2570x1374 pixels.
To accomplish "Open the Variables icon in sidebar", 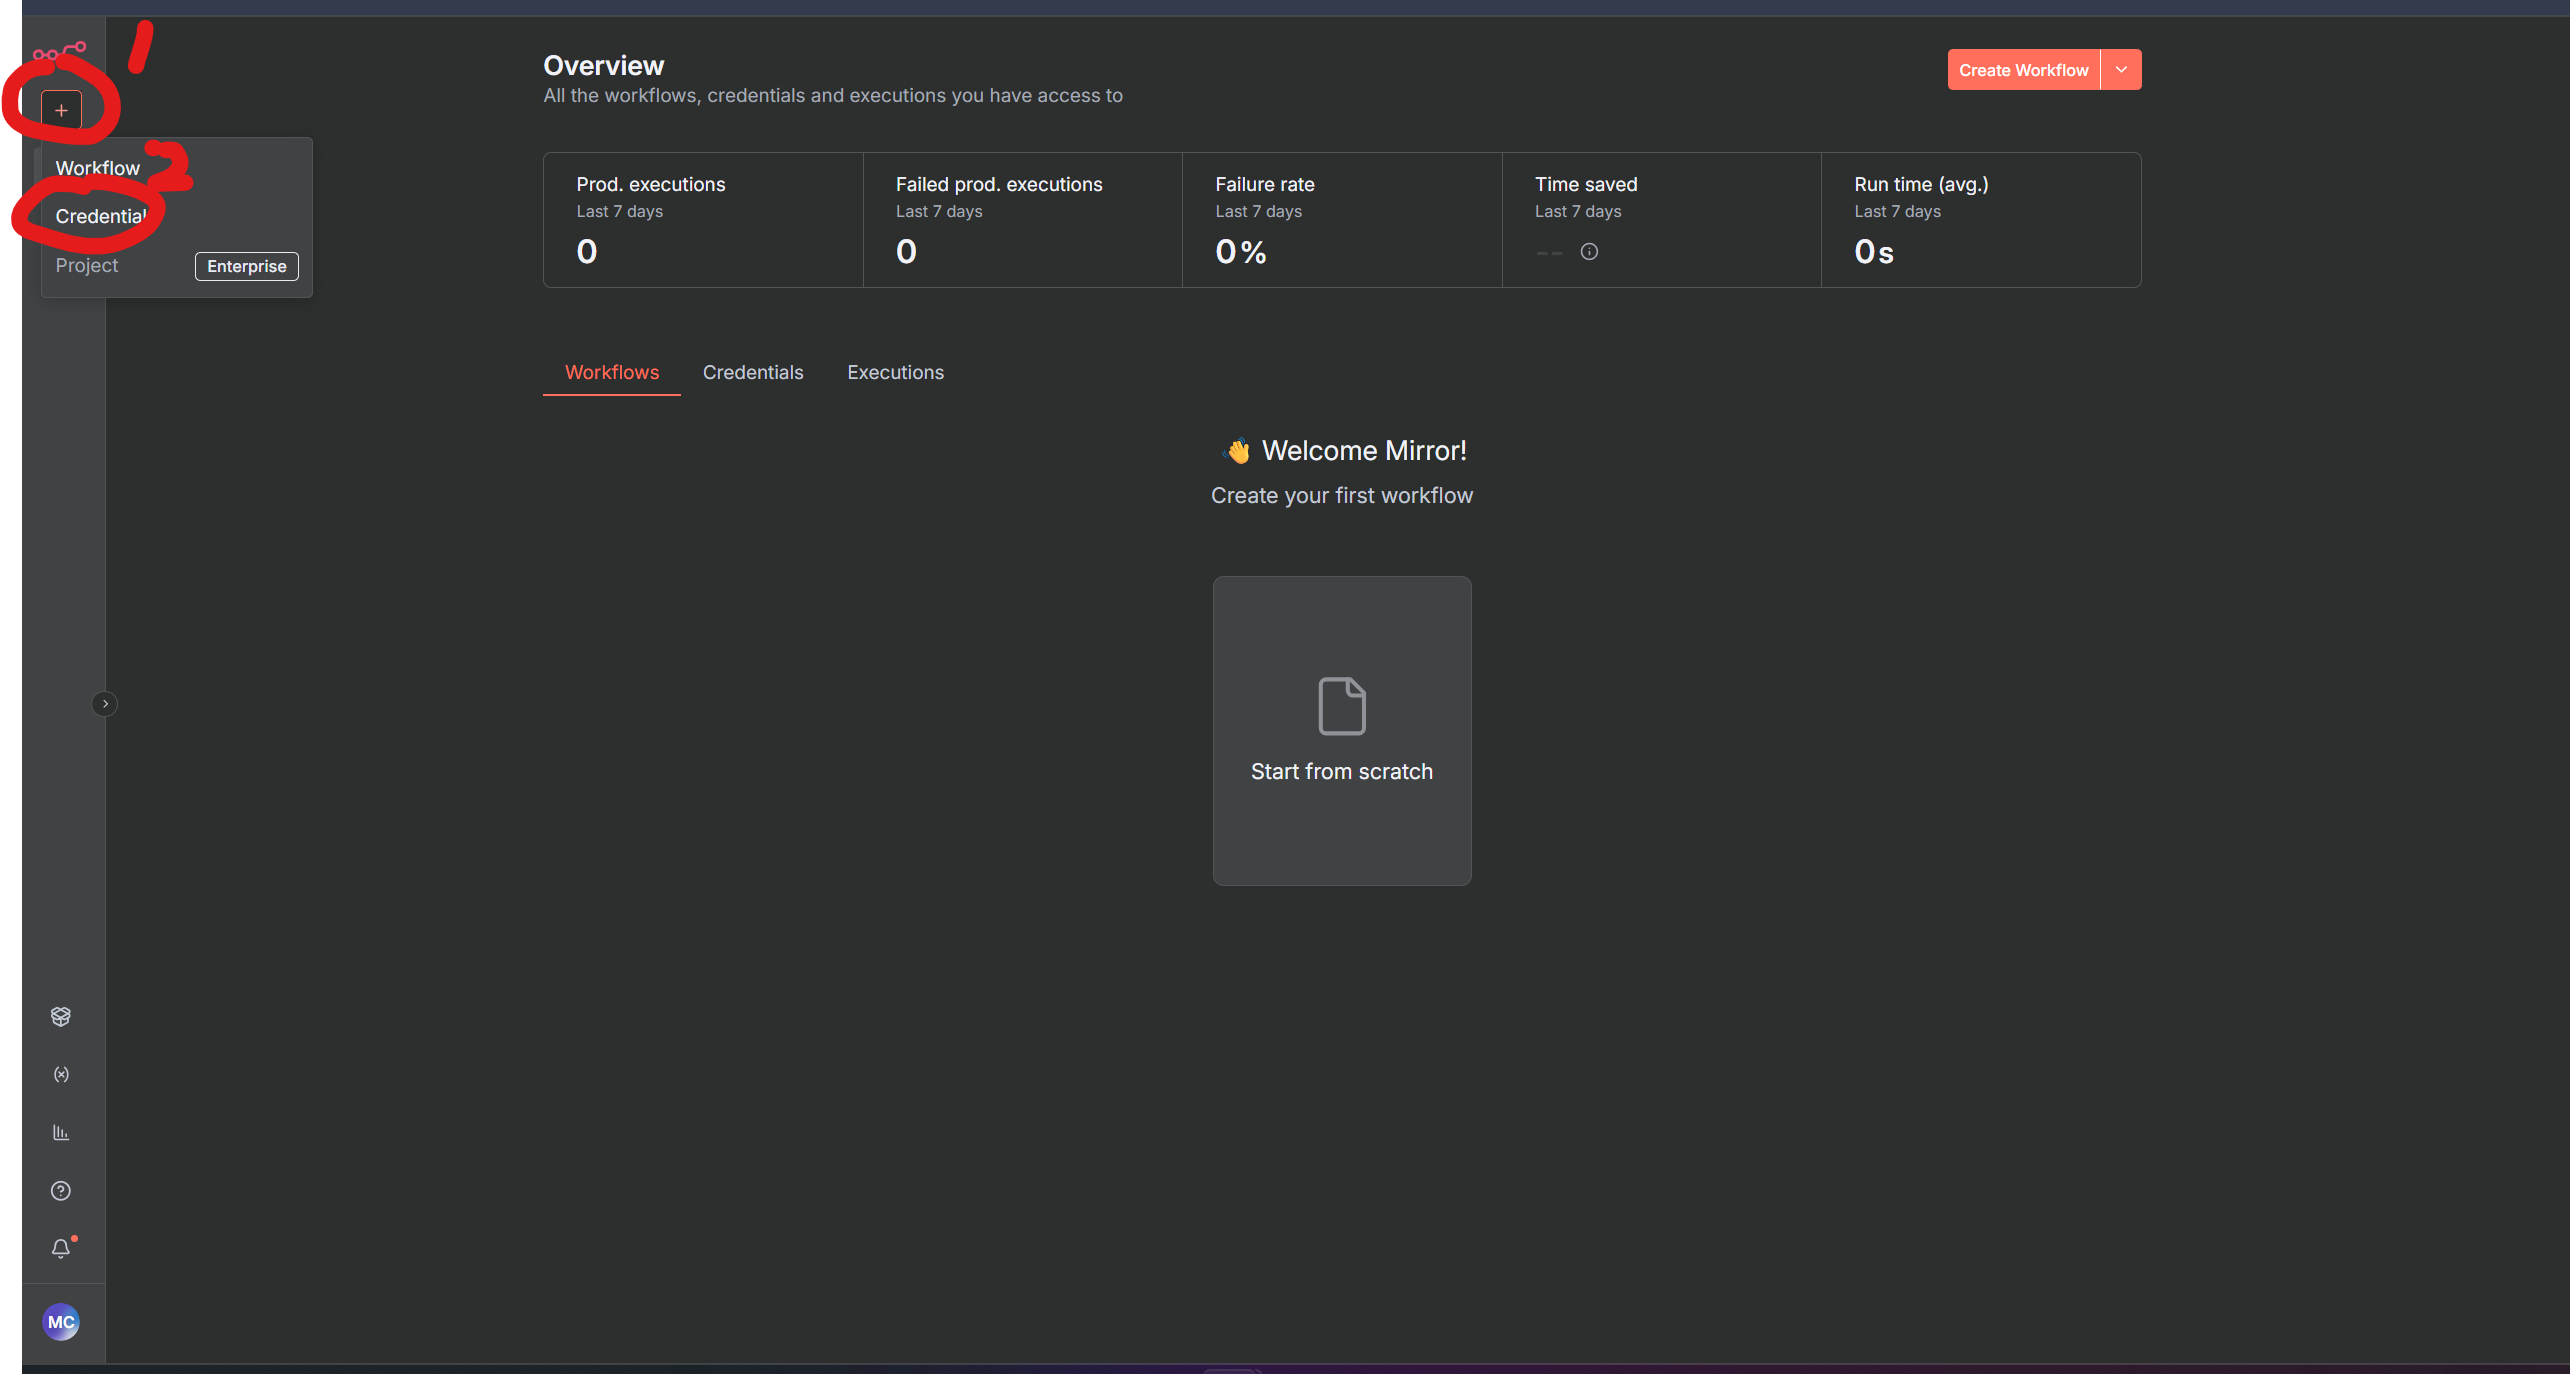I will coord(61,1074).
